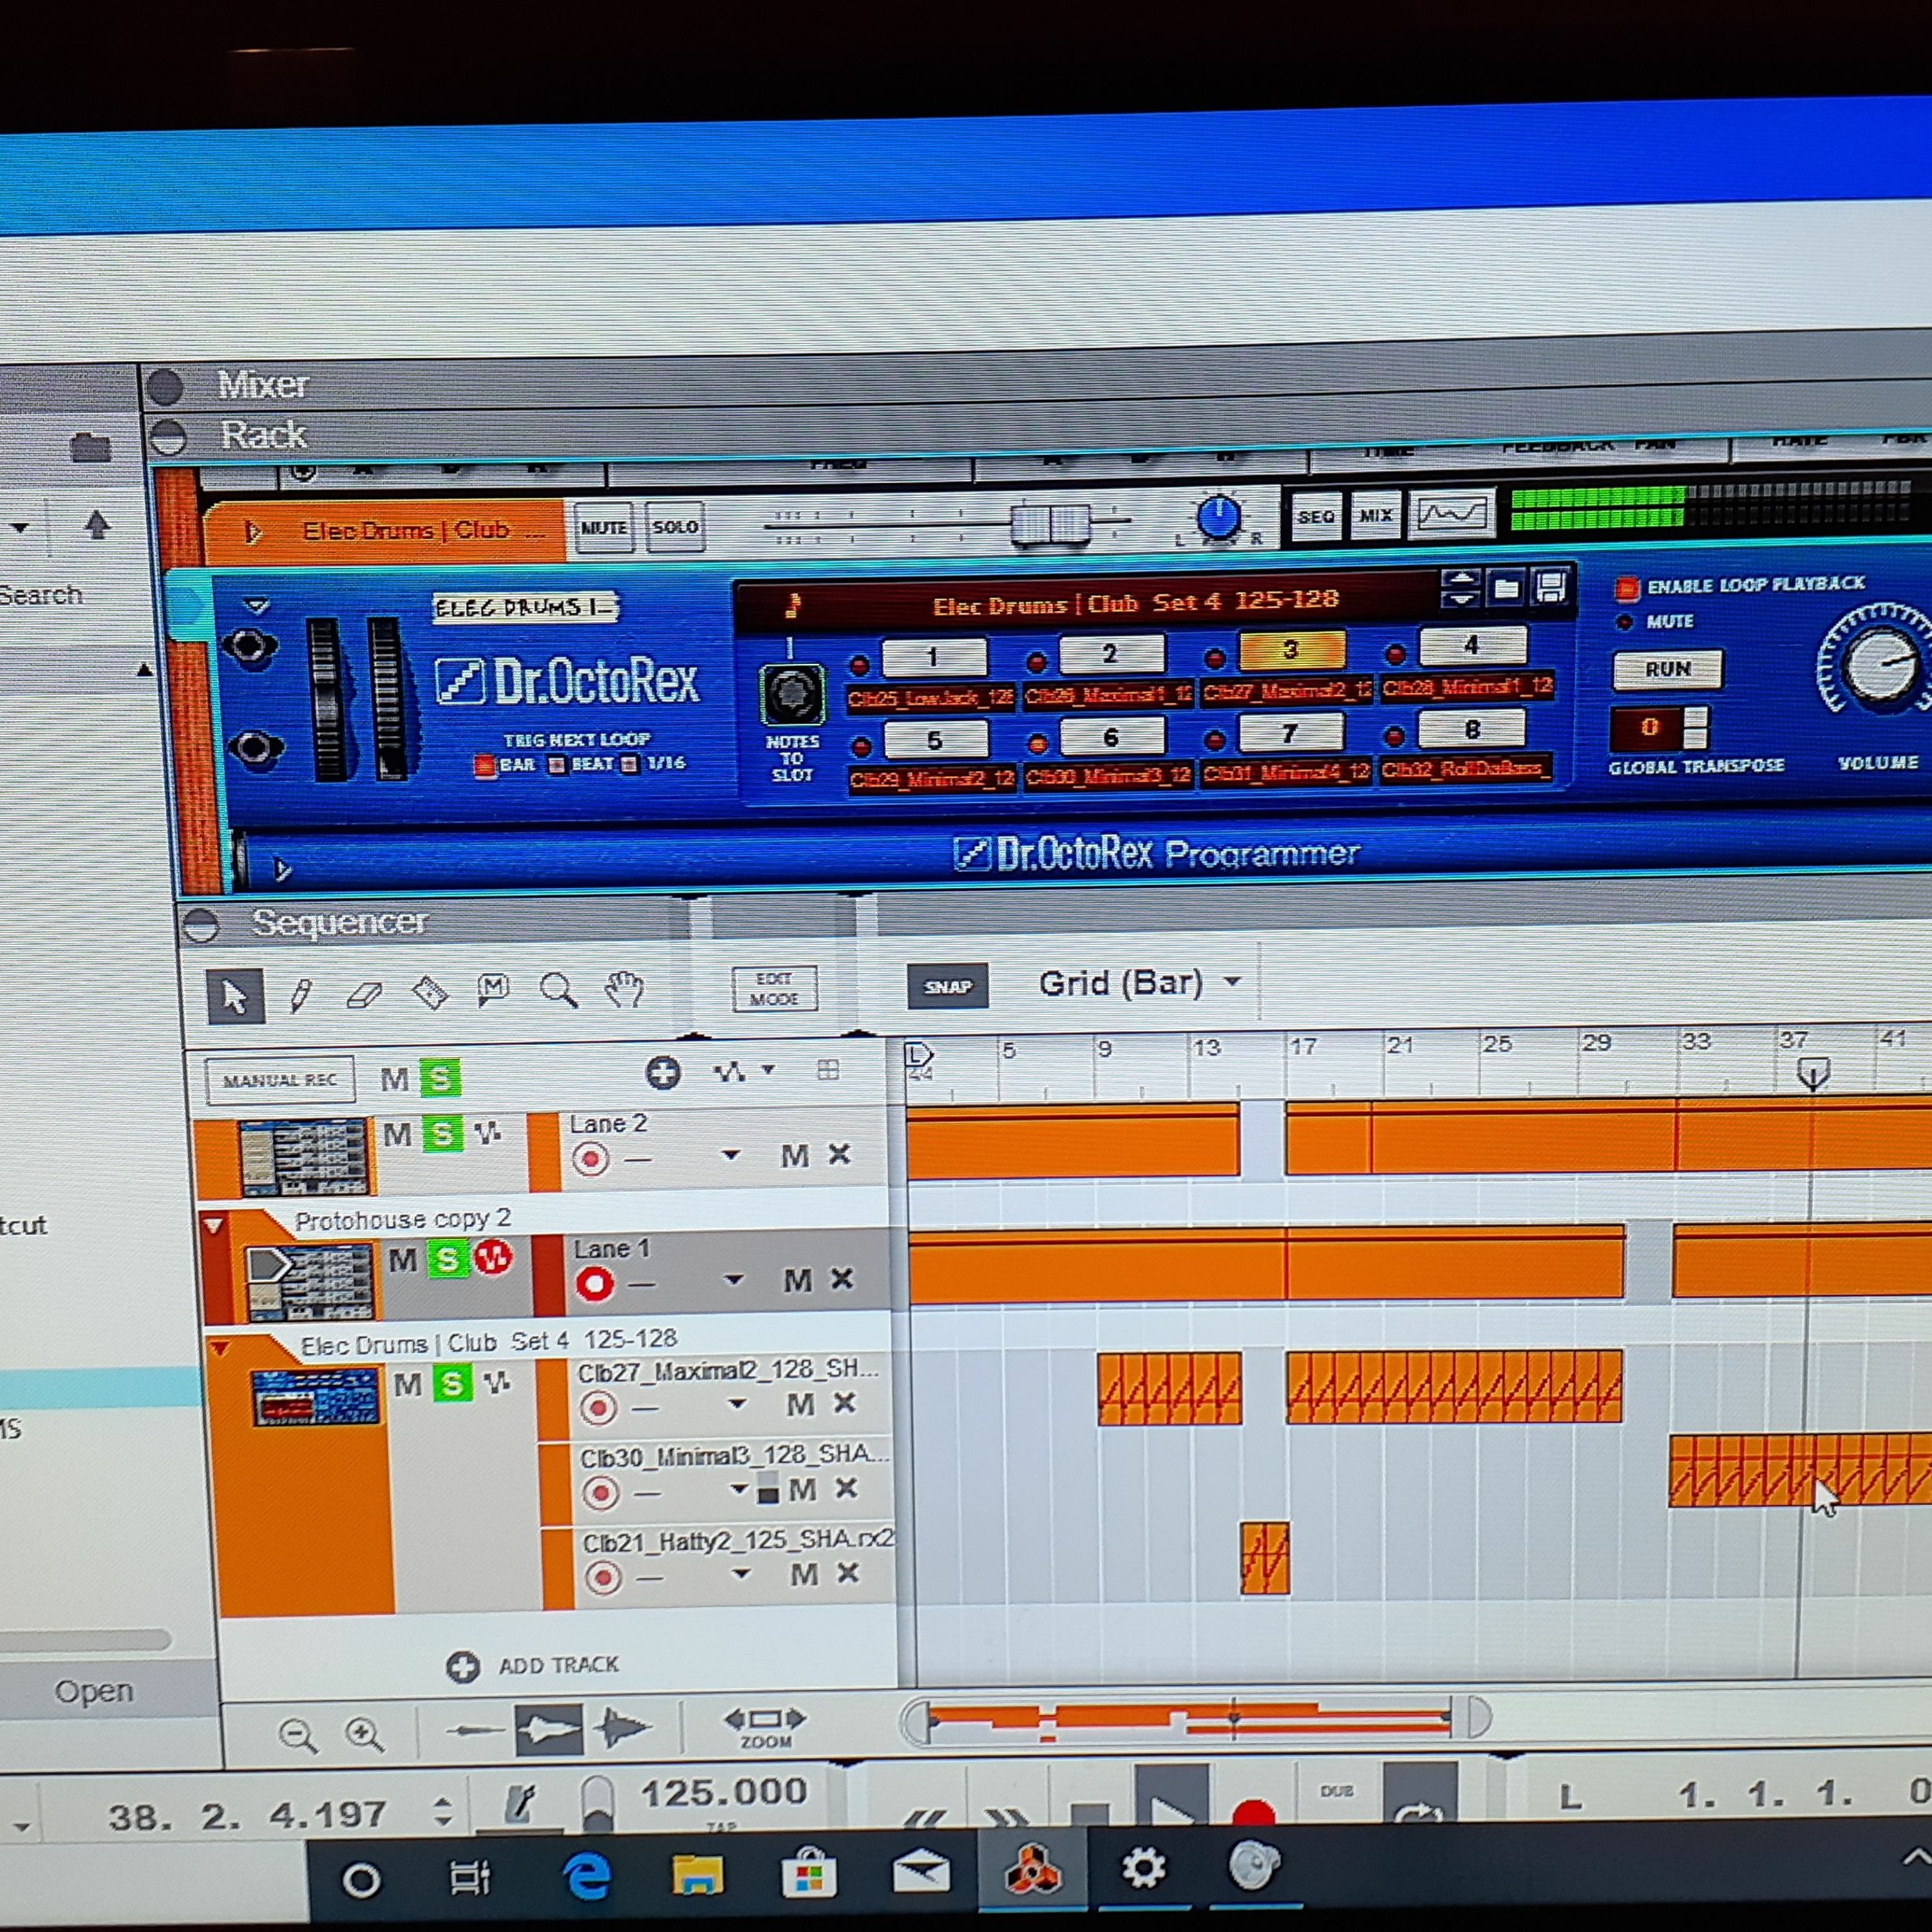Select loop slot 1 on Dr.OctoRex
Image resolution: width=1932 pixels, height=1932 pixels.
click(933, 656)
